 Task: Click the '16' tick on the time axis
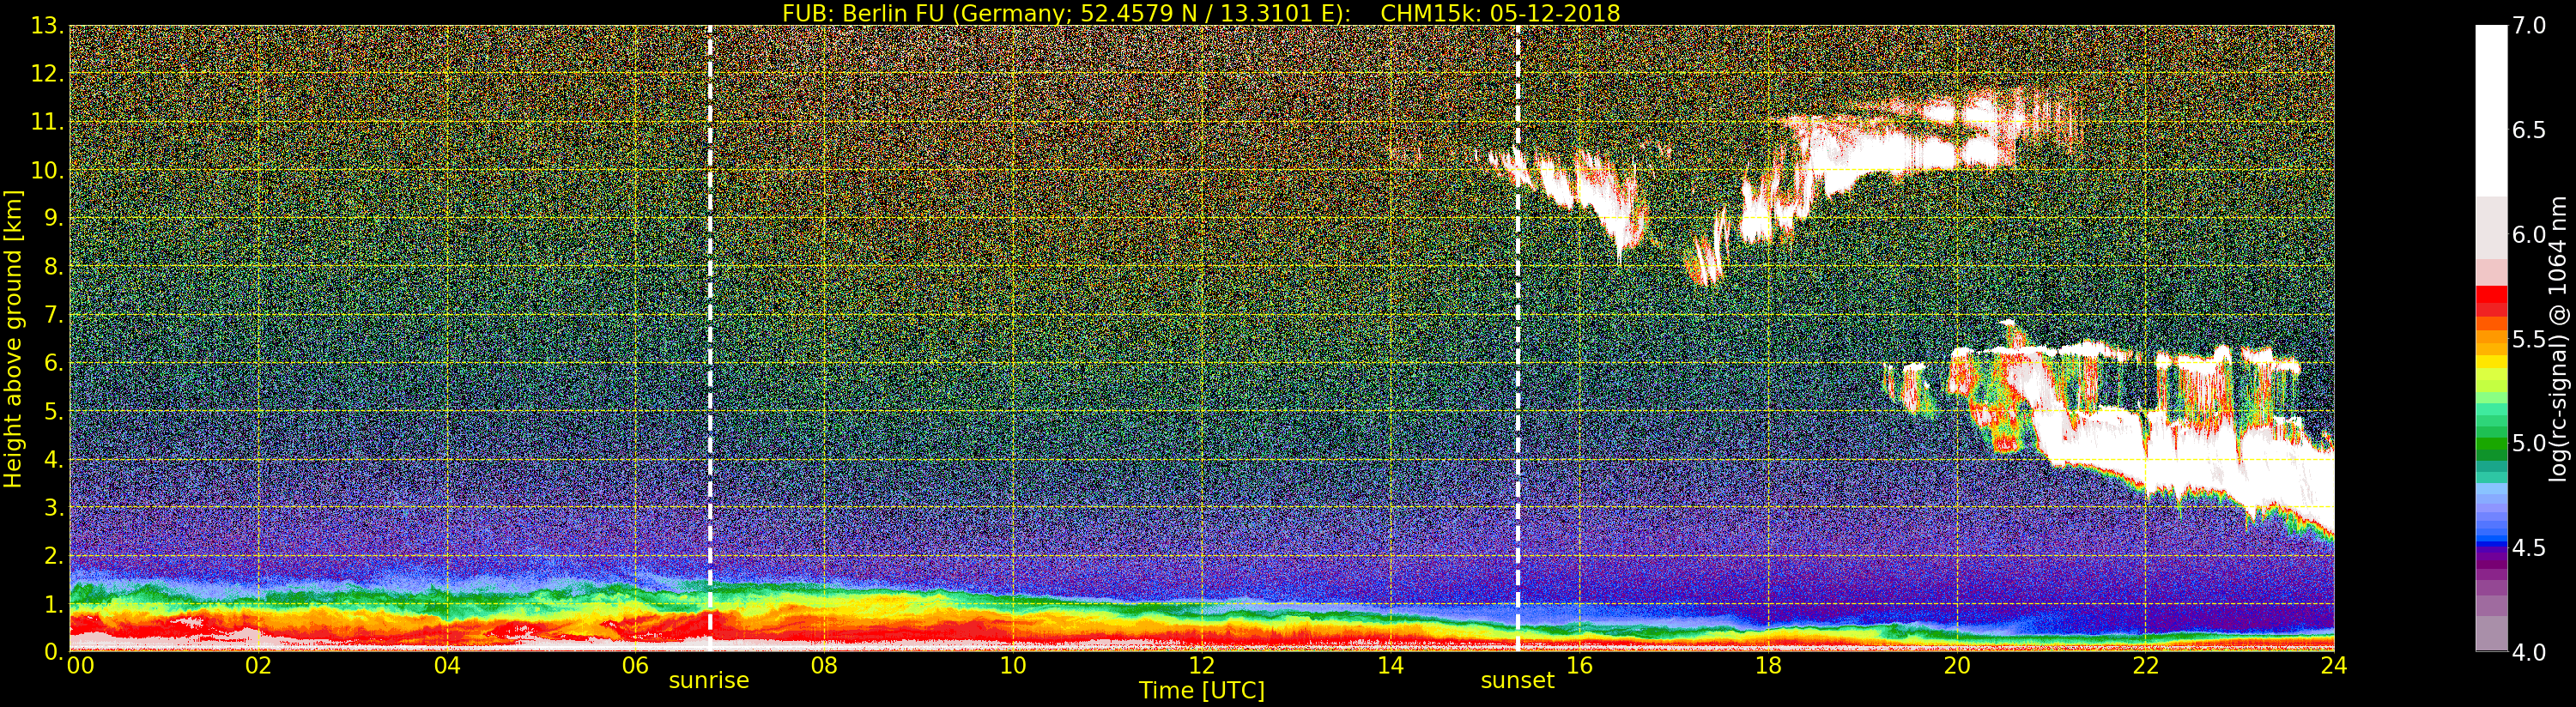(x=1579, y=665)
